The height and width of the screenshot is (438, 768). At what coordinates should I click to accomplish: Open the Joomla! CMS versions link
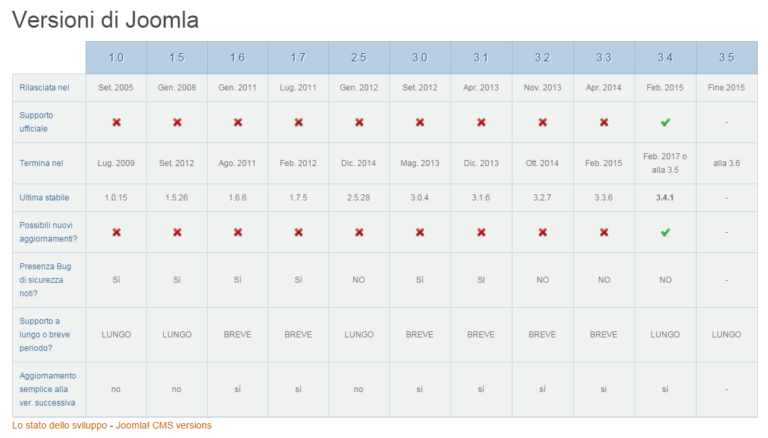pyautogui.click(x=163, y=425)
